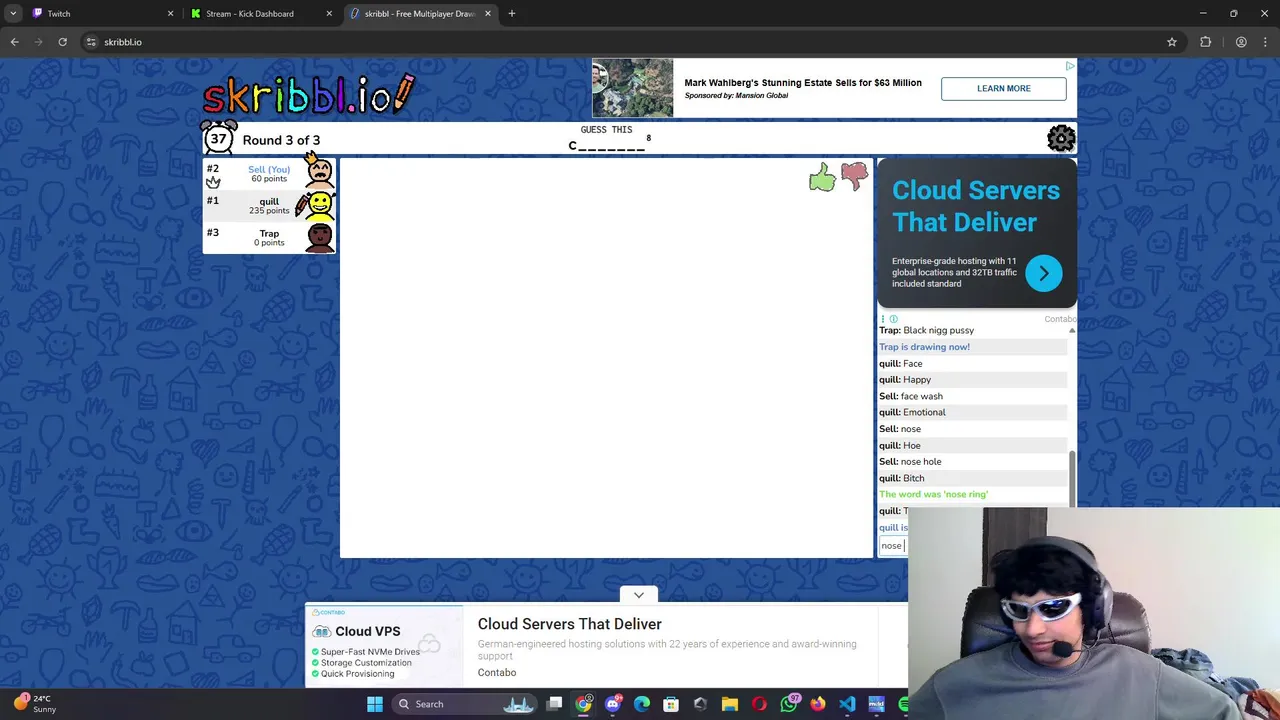Open Visual Studio Code from taskbar
Screen dimensions: 1280x720
point(847,704)
